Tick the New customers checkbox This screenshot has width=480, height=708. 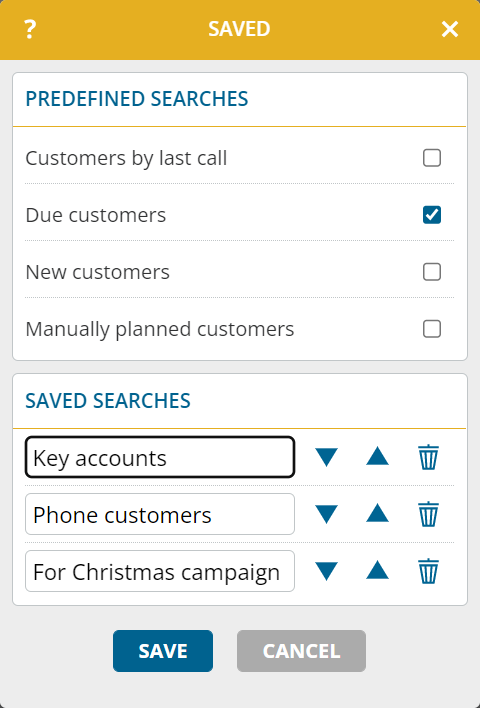[x=432, y=272]
